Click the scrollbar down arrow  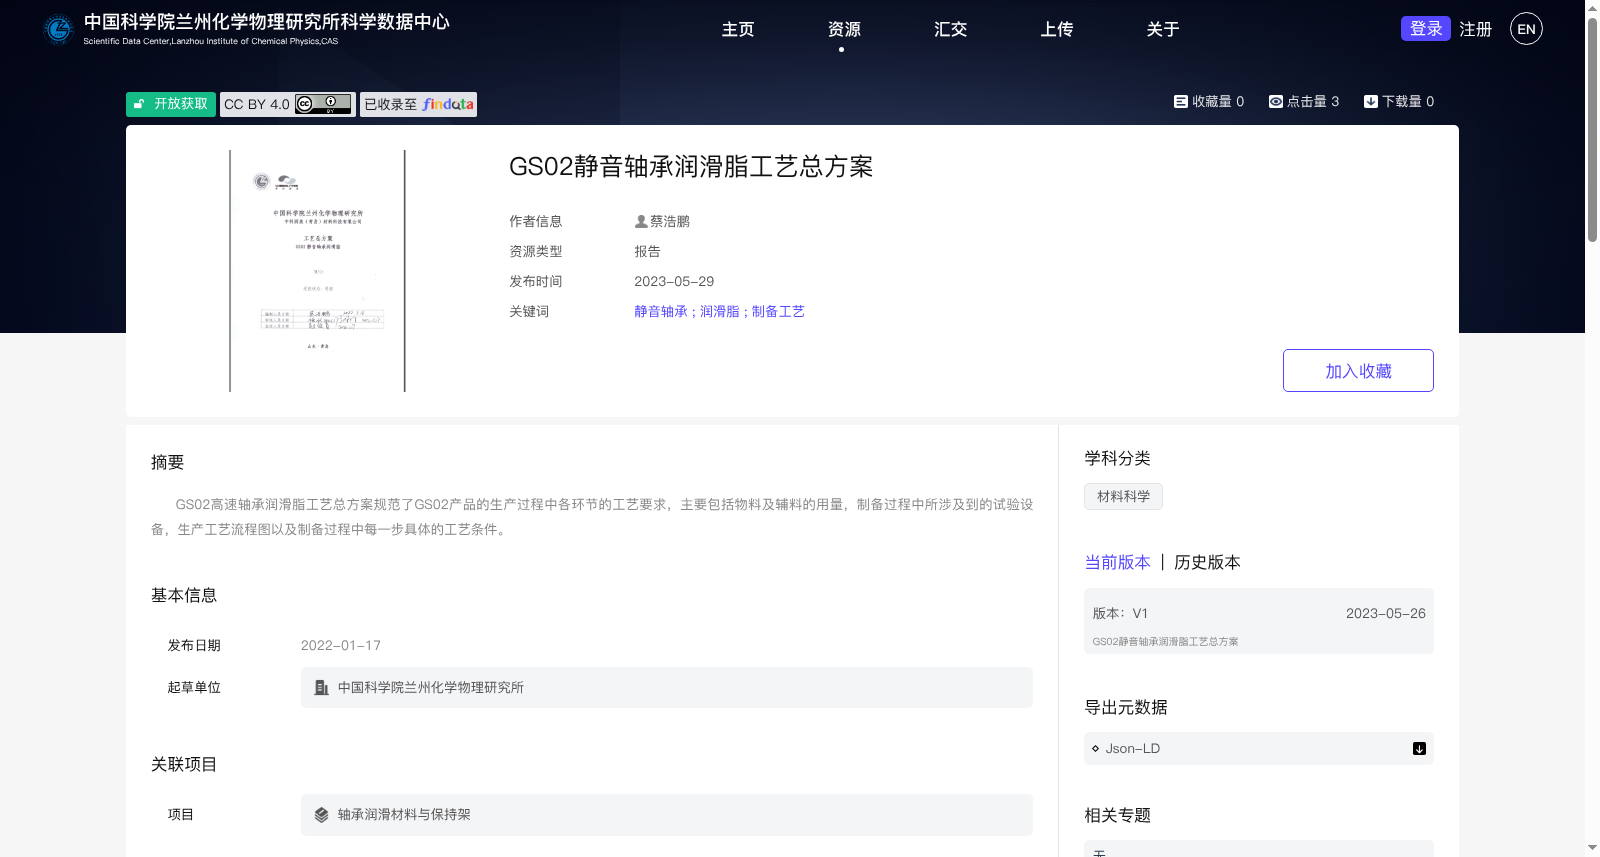1592,848
